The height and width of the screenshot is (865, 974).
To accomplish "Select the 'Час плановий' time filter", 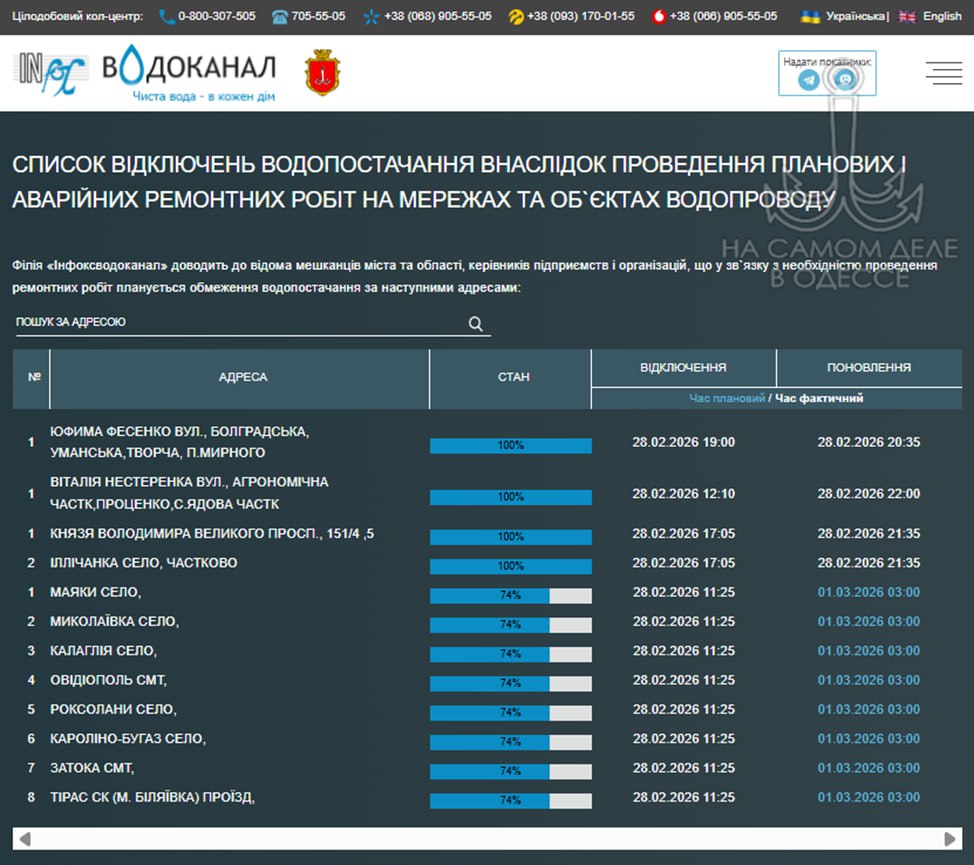I will tap(726, 398).
